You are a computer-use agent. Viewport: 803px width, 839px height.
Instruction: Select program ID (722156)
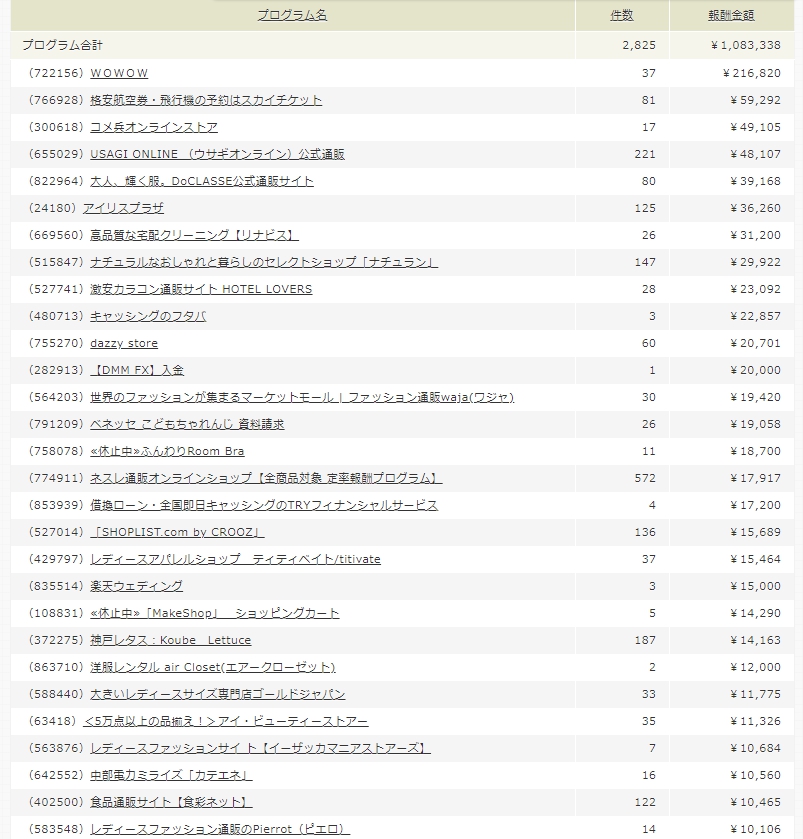[x=56, y=73]
